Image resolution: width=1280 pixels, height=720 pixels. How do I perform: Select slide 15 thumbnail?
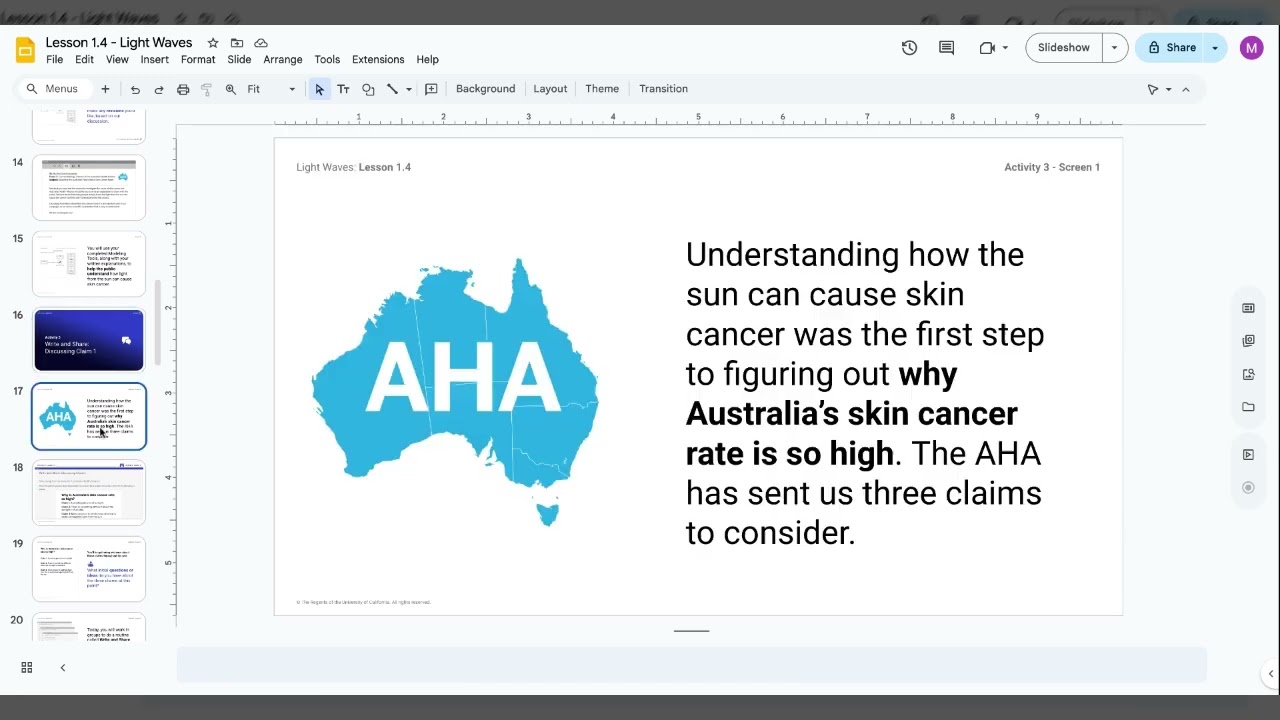(x=89, y=264)
